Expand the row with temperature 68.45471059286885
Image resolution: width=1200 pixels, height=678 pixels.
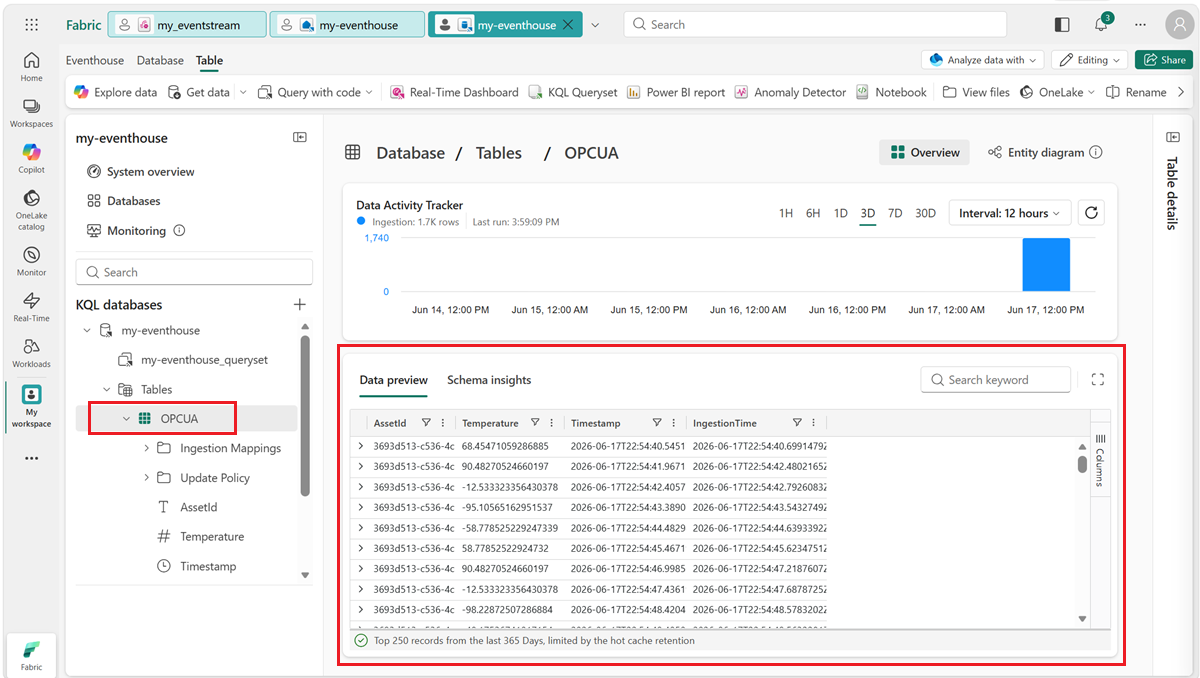361,446
